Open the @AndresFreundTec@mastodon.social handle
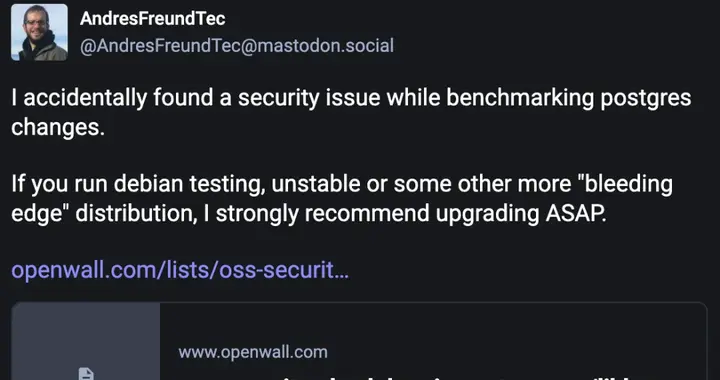 (x=236, y=46)
